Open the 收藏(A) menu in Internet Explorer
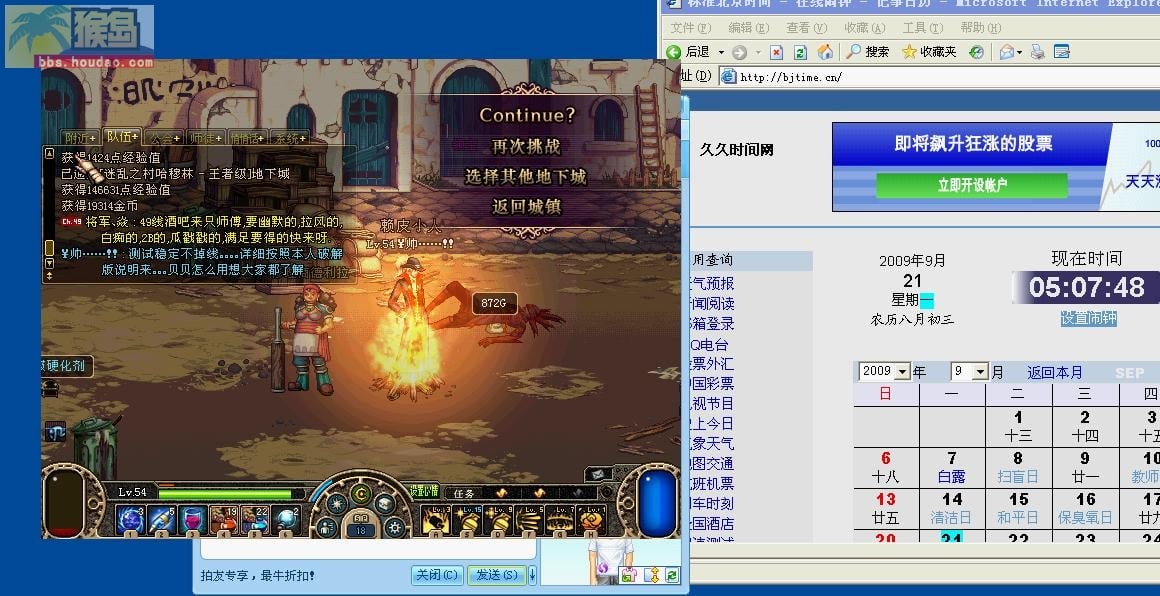The width and height of the screenshot is (1160, 596). tap(865, 27)
